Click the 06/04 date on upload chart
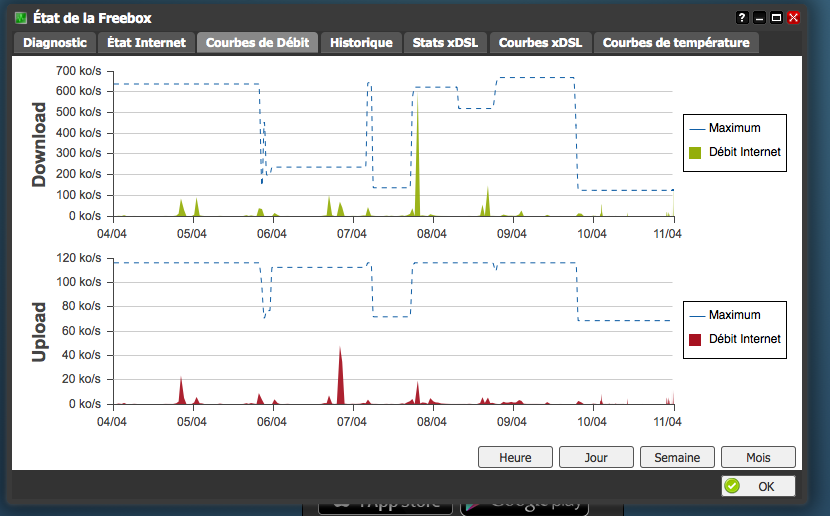Image resolution: width=830 pixels, height=516 pixels. click(272, 422)
